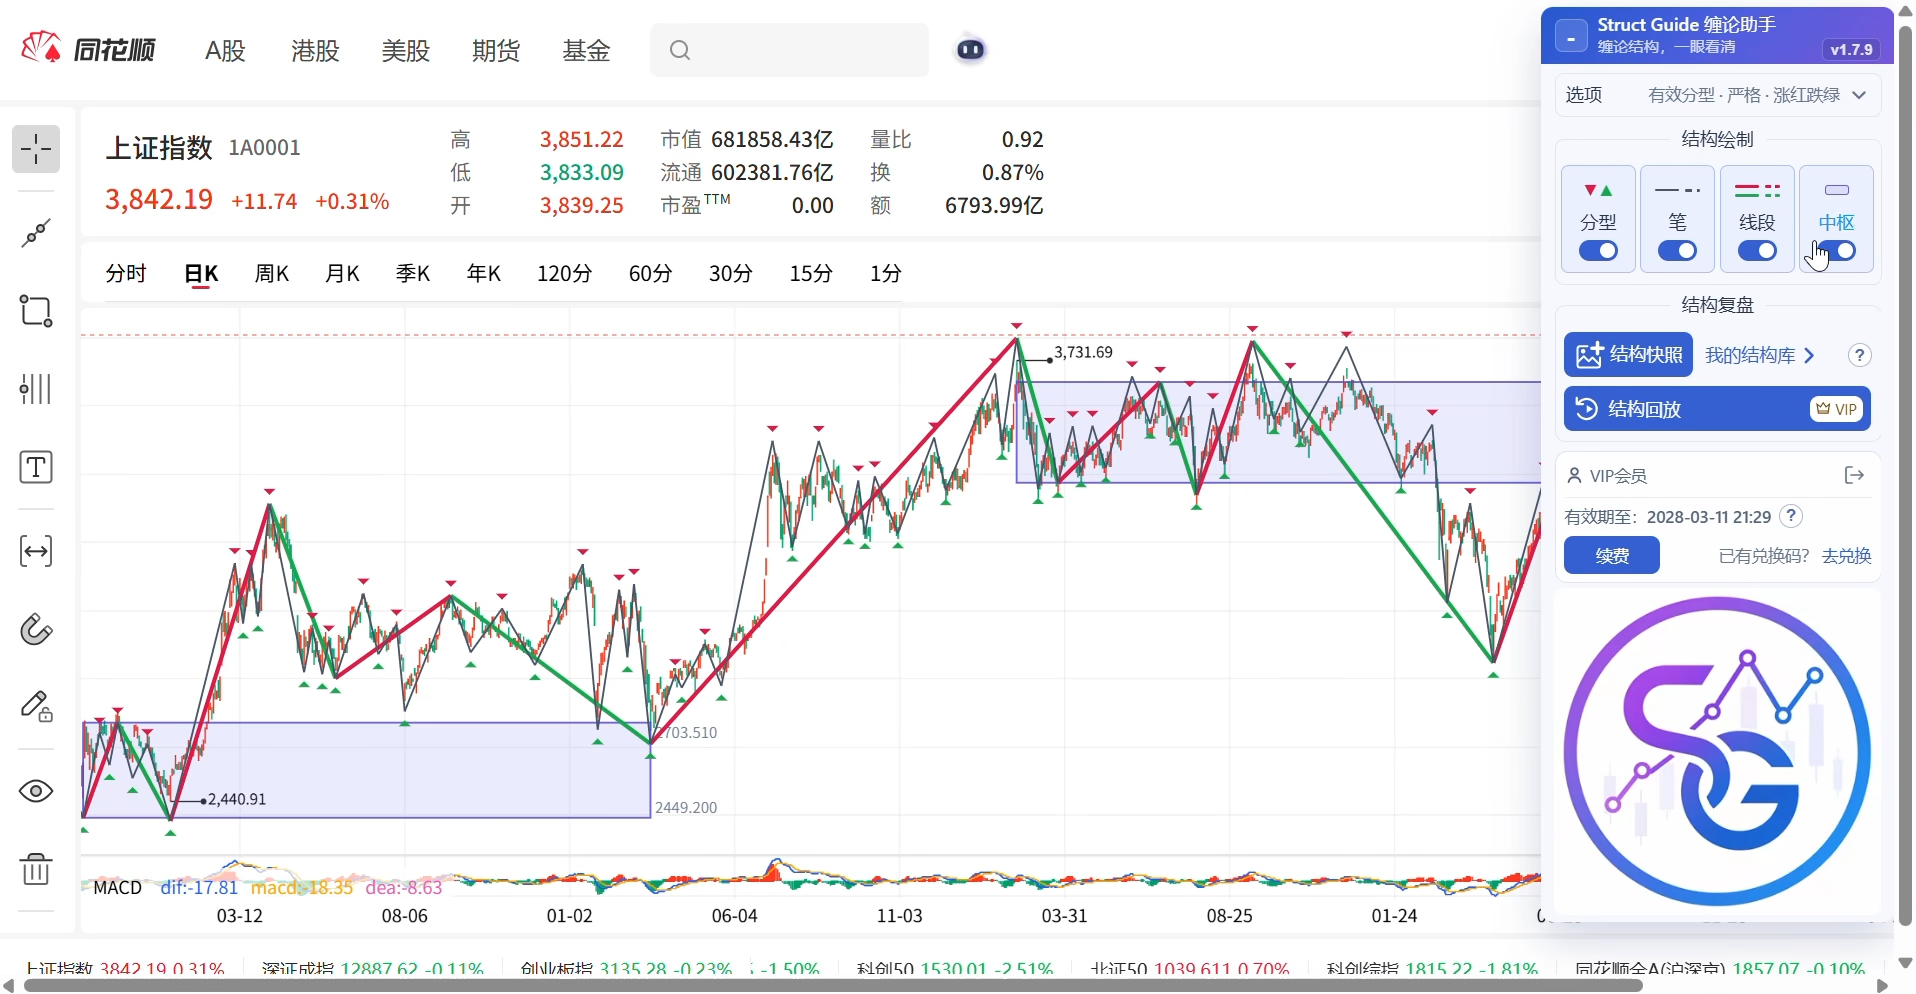The height and width of the screenshot is (994, 1916).
Task: Click the 同花顺 logo
Action: pyautogui.click(x=89, y=49)
